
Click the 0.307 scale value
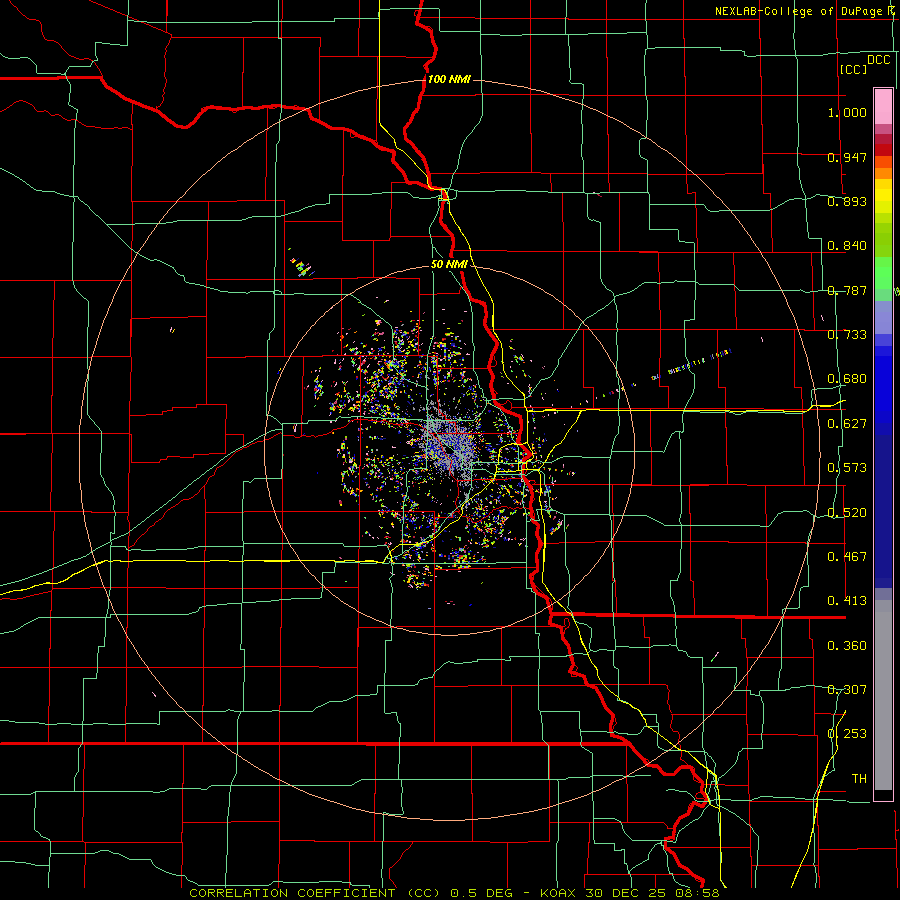click(847, 690)
